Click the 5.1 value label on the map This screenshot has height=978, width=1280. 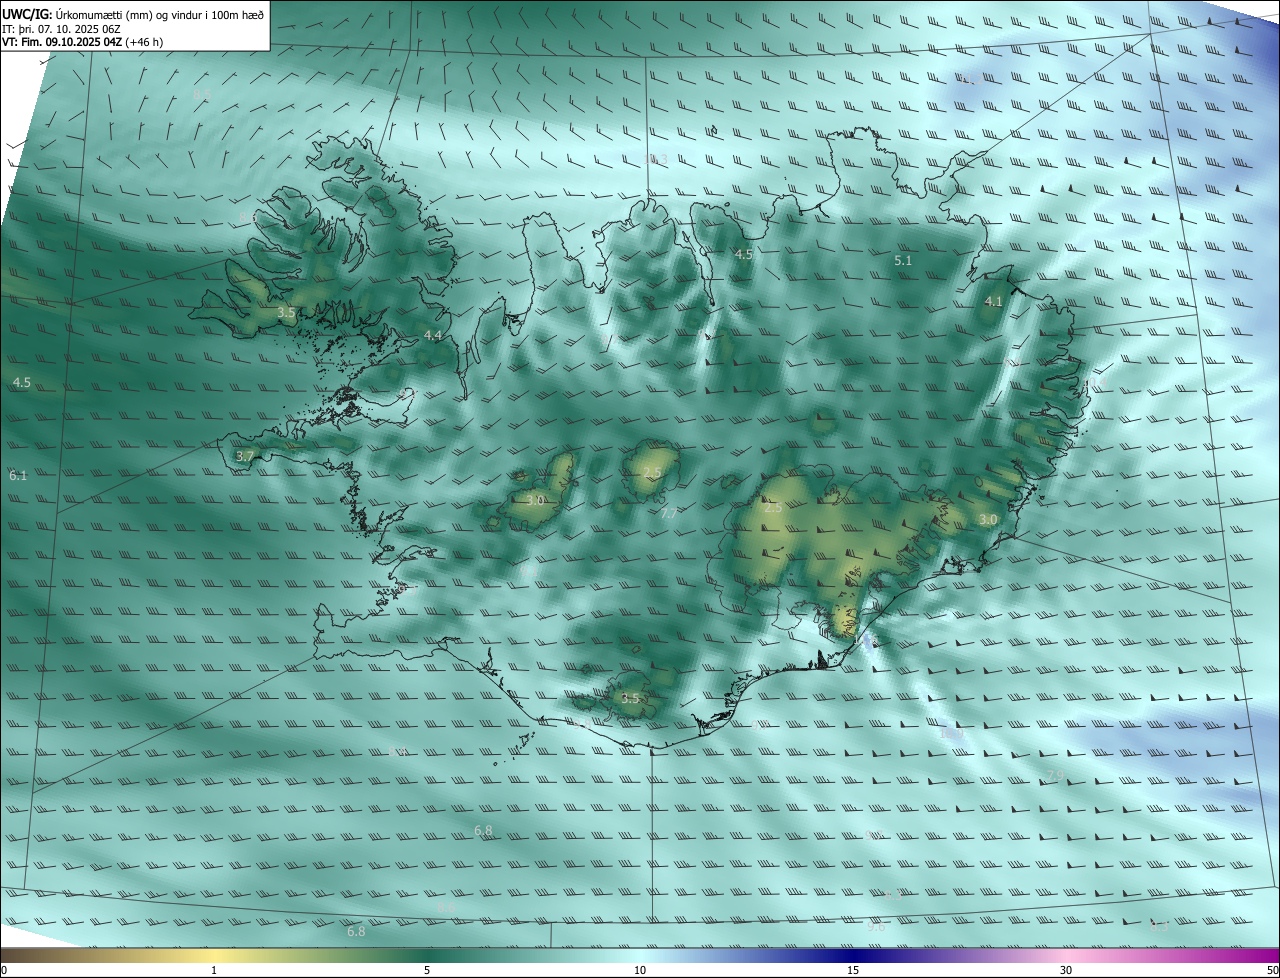903,260
